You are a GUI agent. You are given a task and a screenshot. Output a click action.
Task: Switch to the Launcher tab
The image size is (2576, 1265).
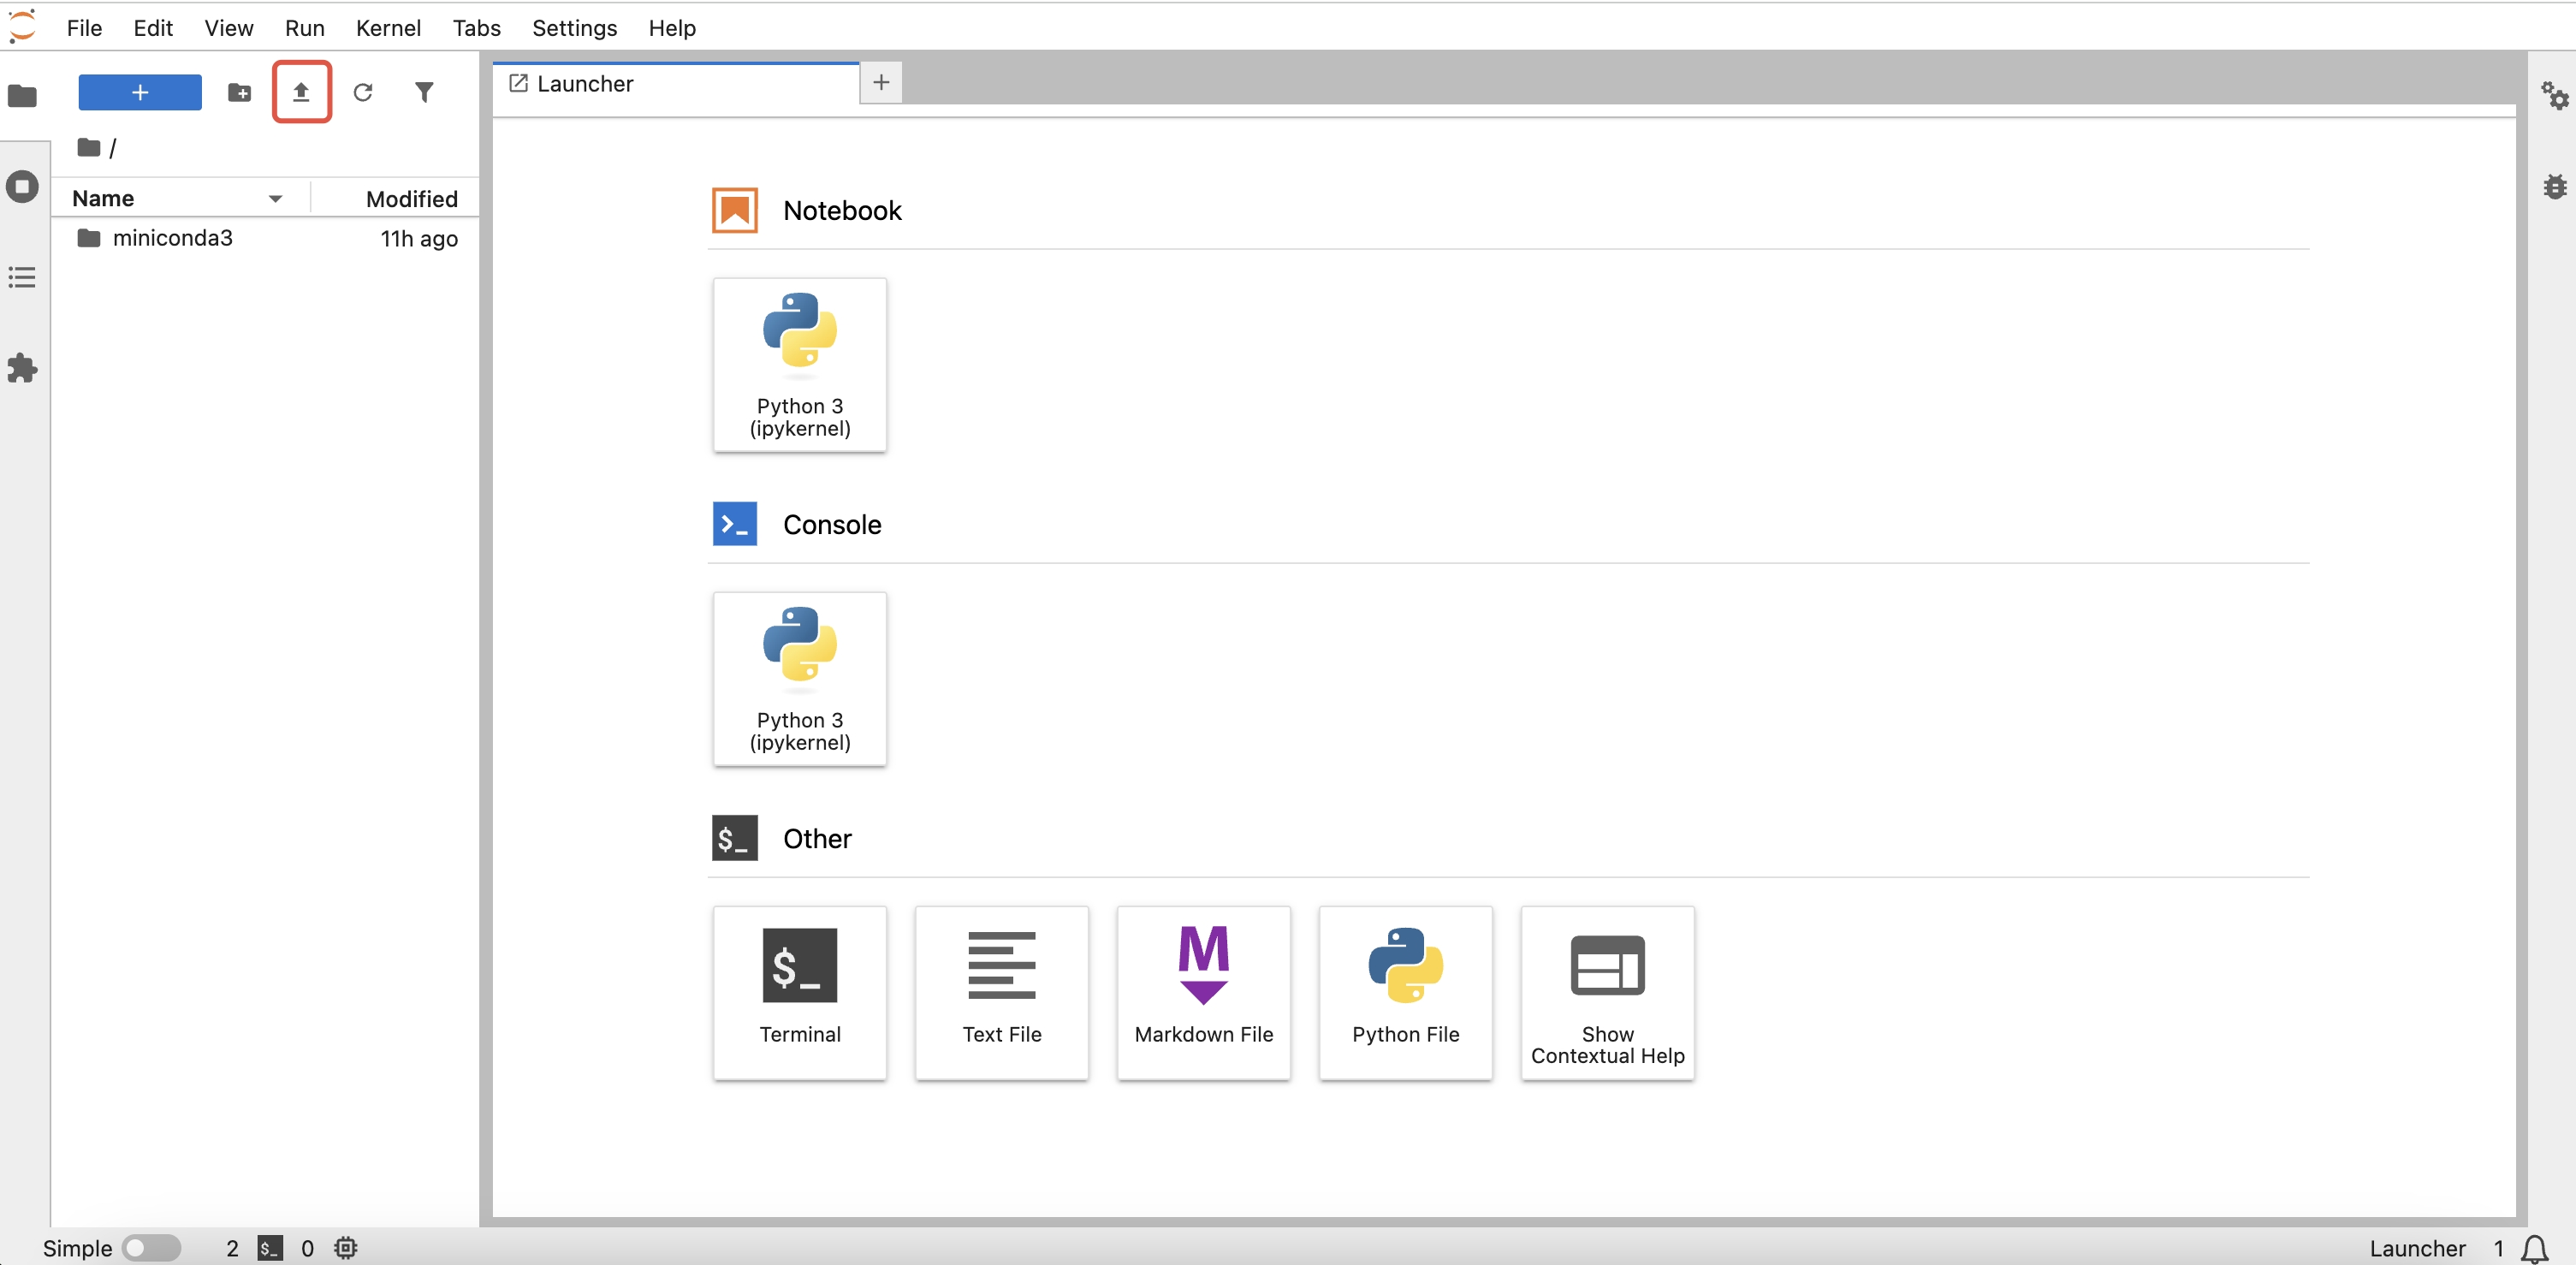coord(585,84)
